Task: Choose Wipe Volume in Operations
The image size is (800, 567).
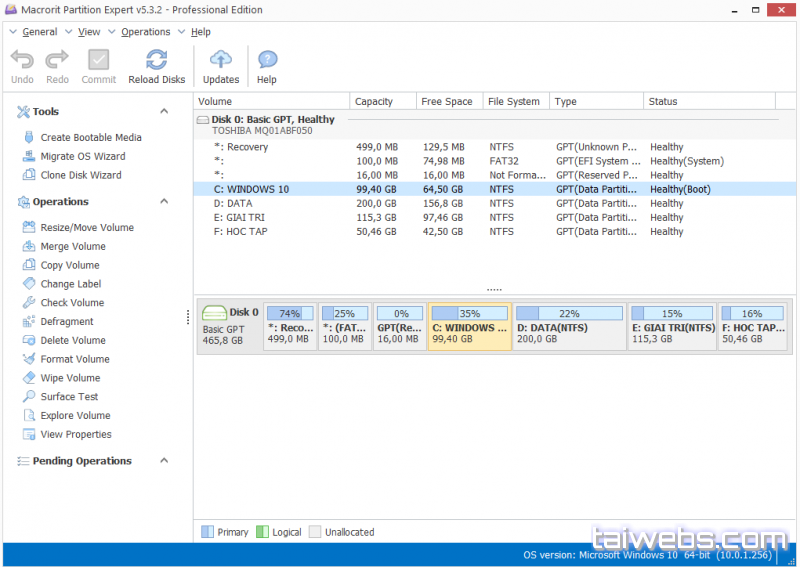Action: point(69,379)
